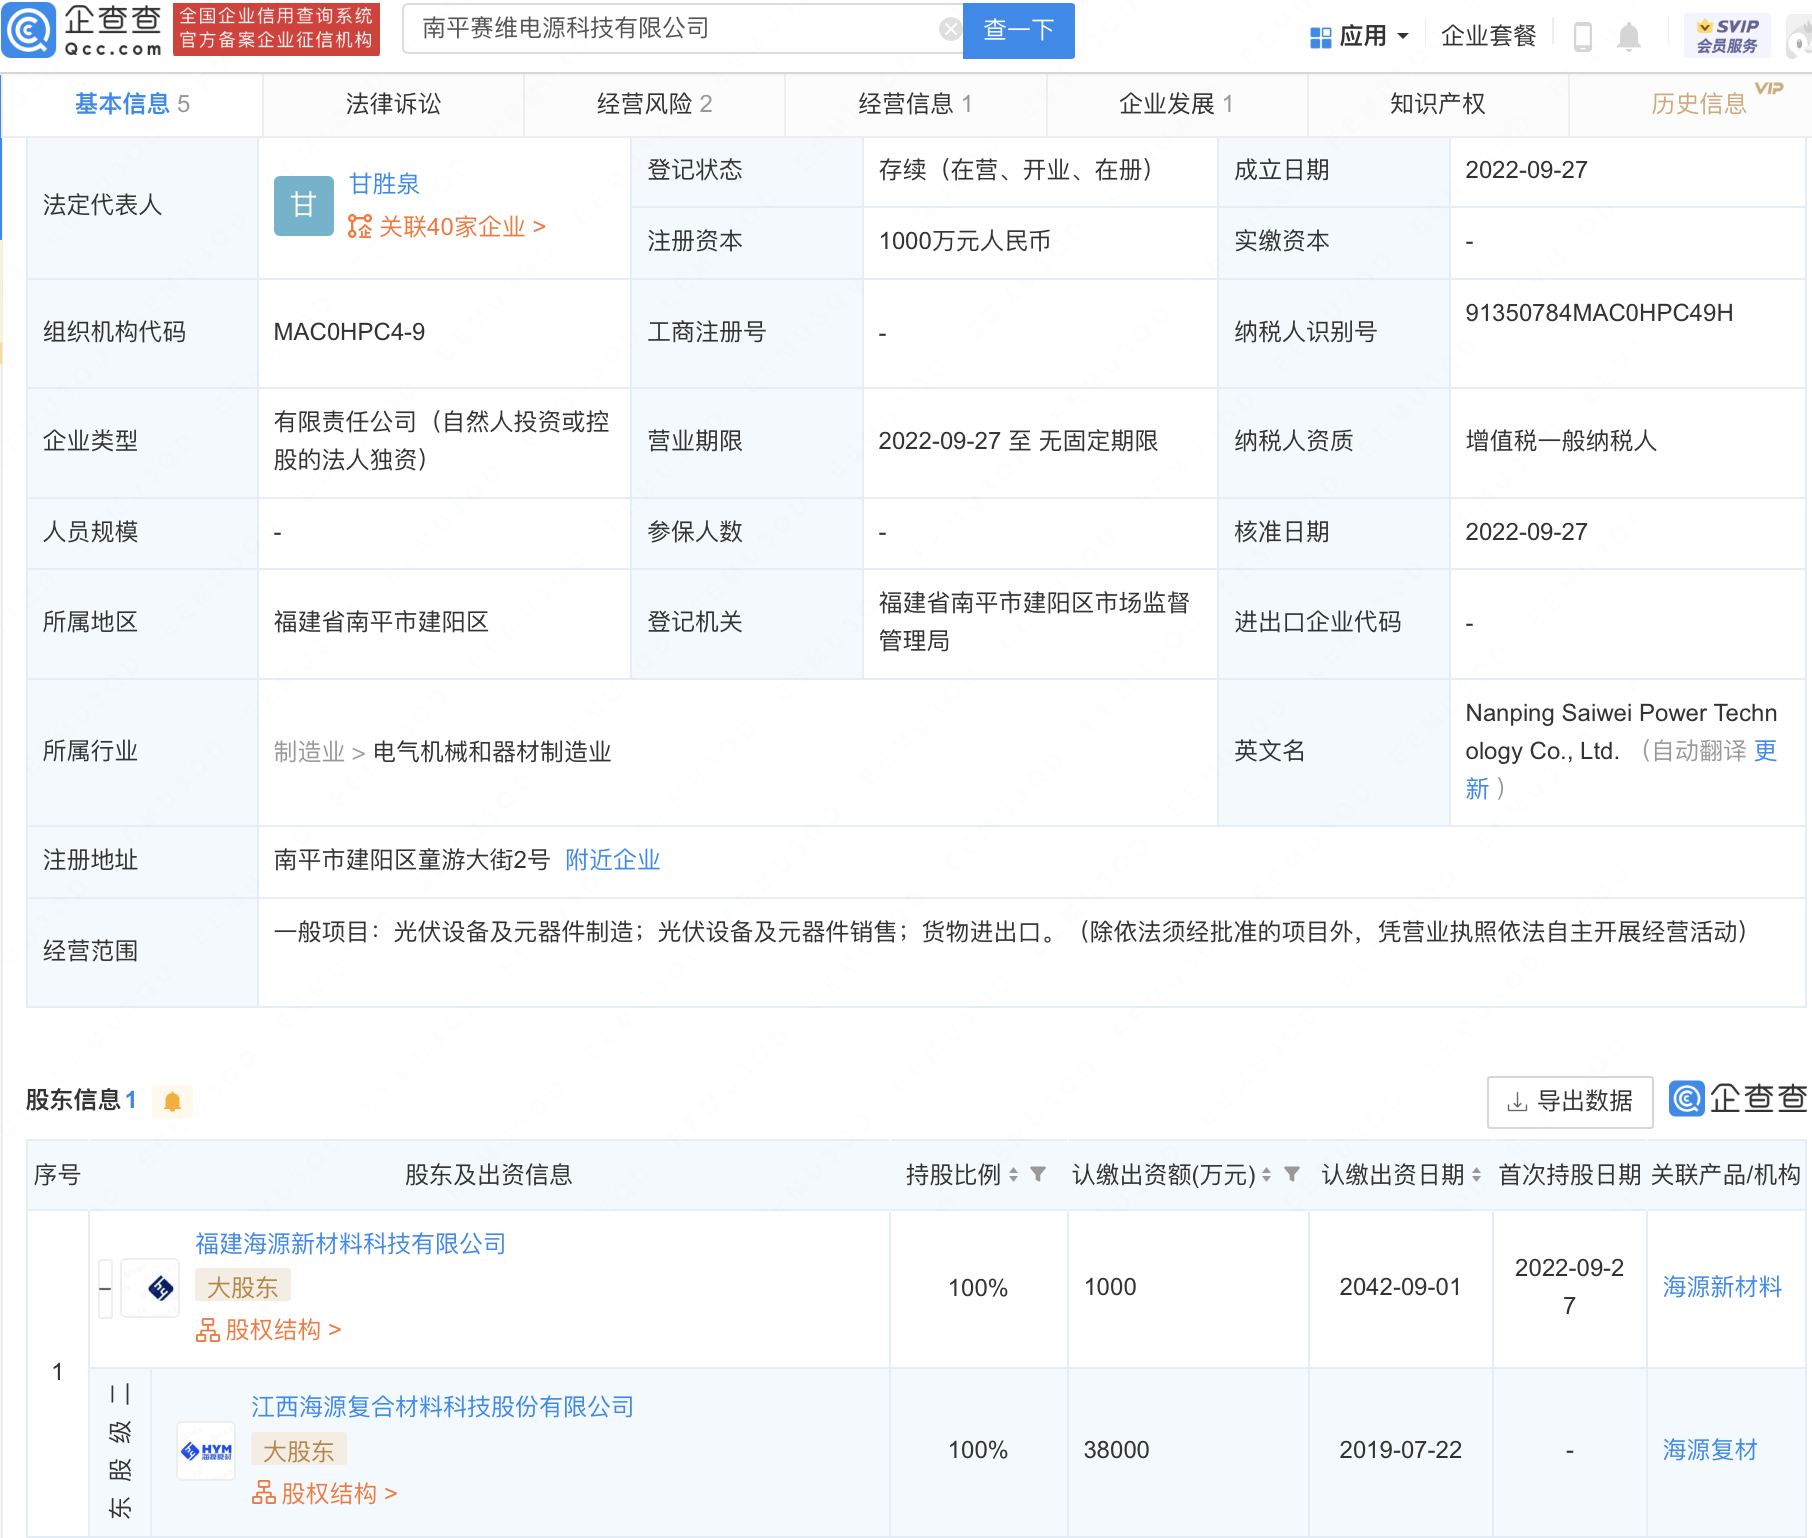This screenshot has width=1812, height=1538.
Task: Open 江西海源复合材料科技股份有限公司 link
Action: pyautogui.click(x=442, y=1407)
